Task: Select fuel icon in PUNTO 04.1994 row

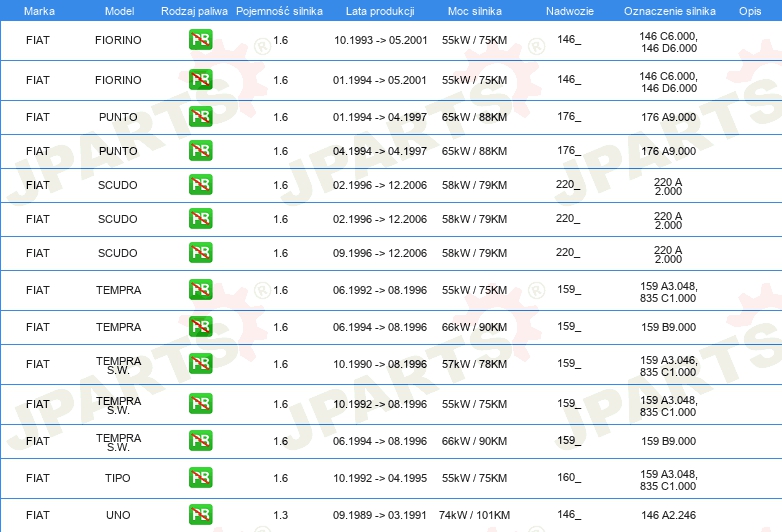Action: pyautogui.click(x=200, y=150)
